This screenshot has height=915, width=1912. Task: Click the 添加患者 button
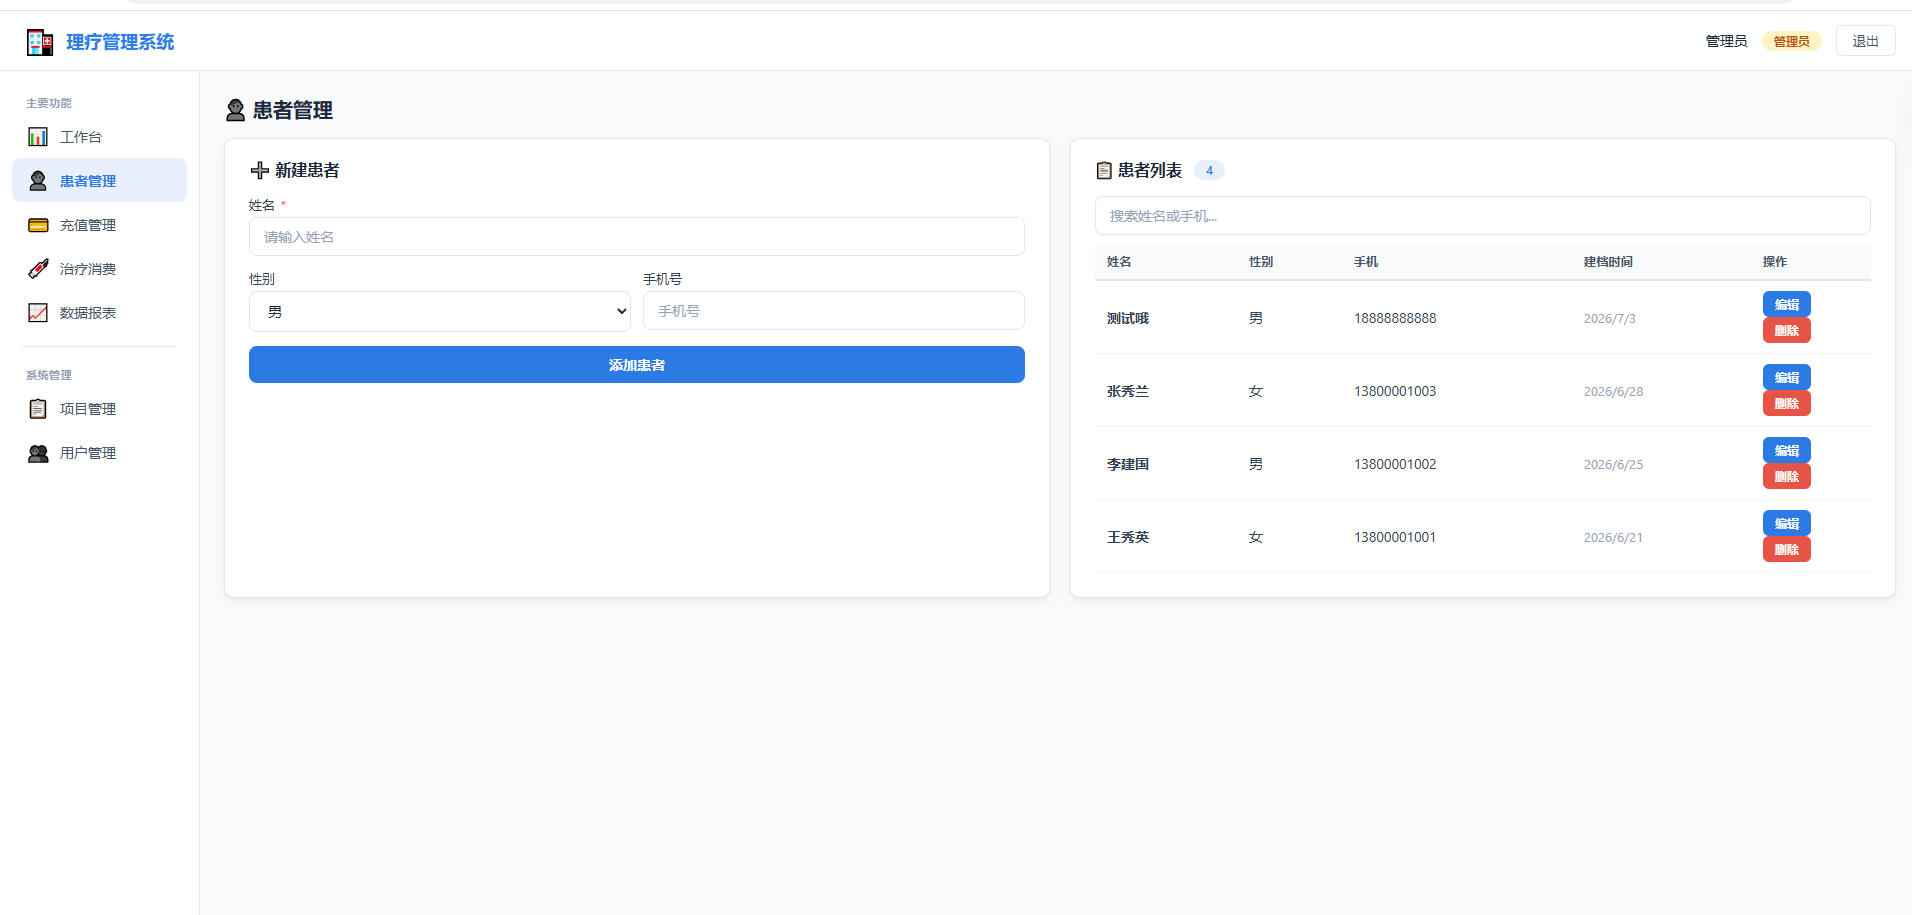coord(637,365)
